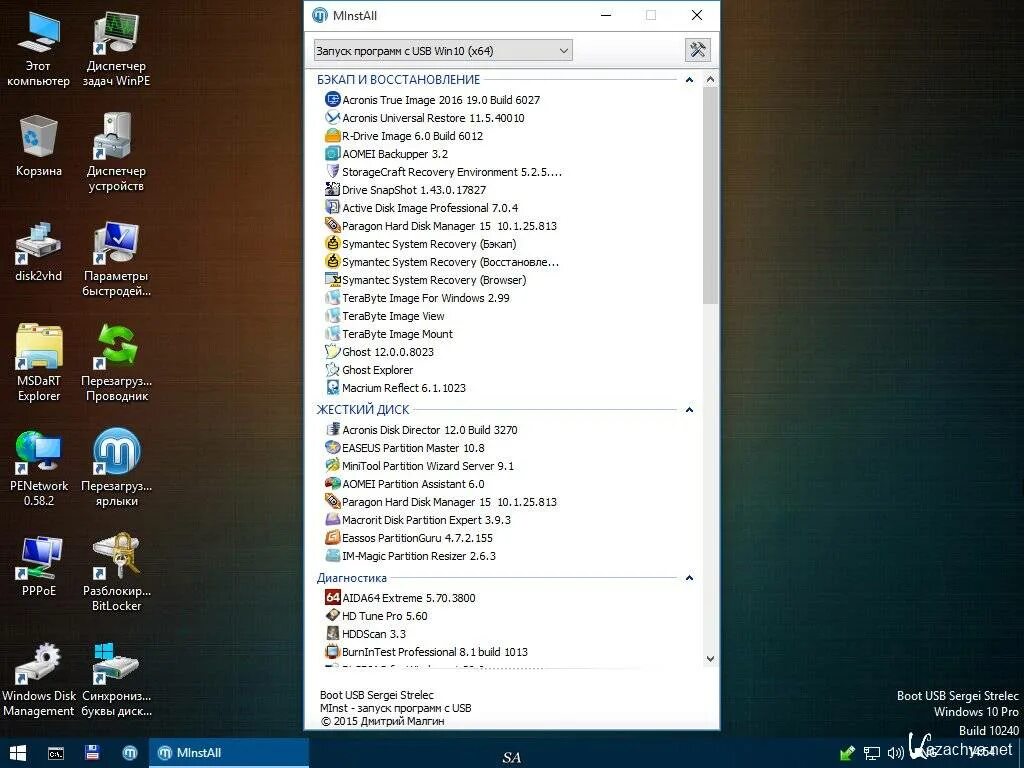Click the Active Disk Image Professional icon
The image size is (1024, 768).
pos(332,208)
